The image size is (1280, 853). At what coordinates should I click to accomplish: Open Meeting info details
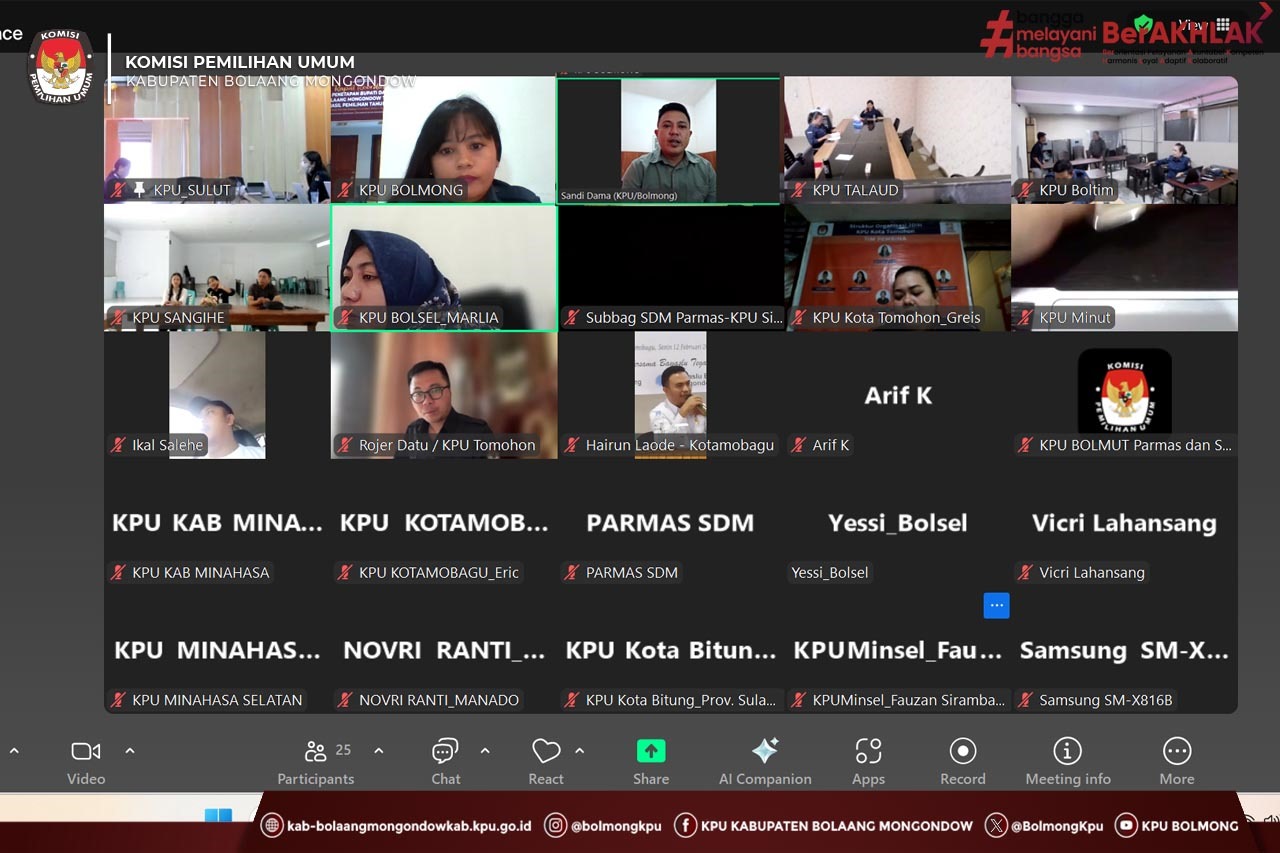click(1067, 761)
